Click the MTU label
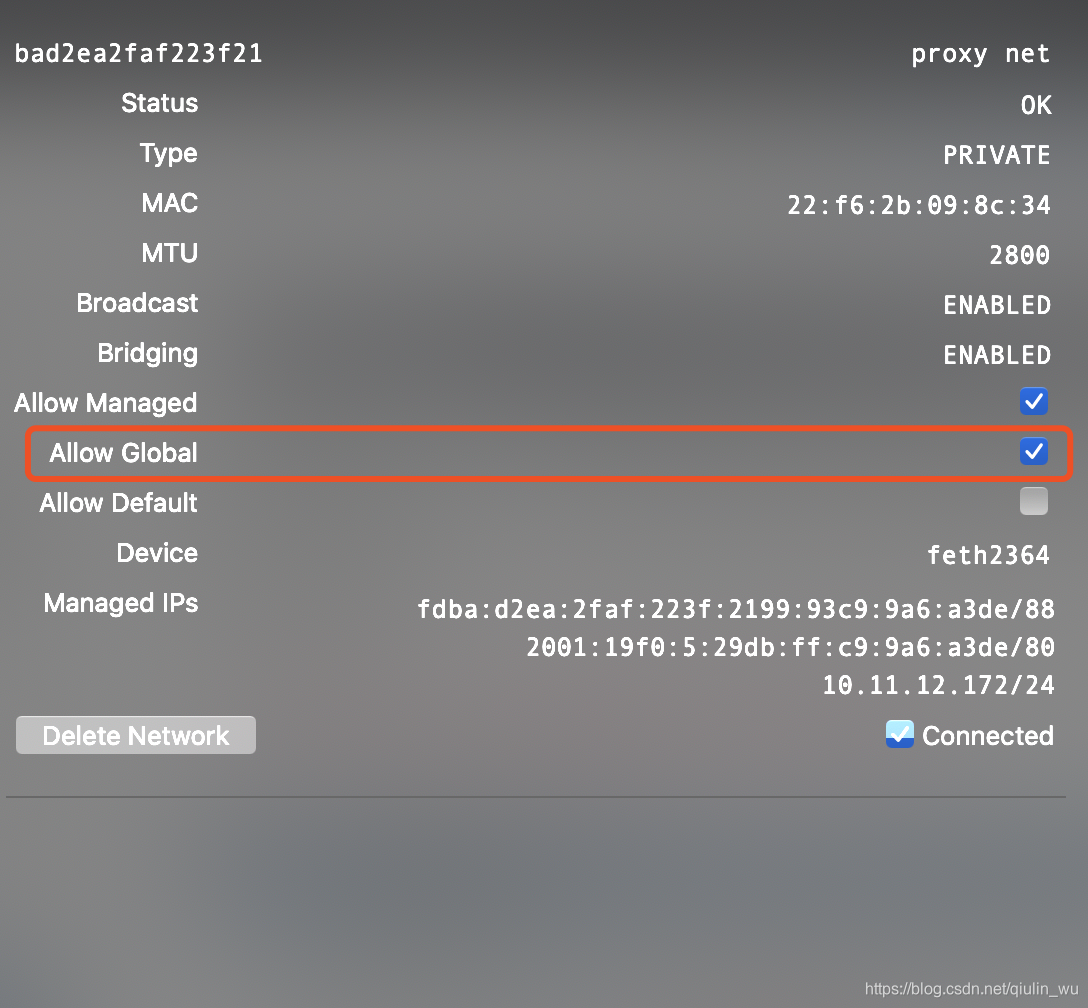This screenshot has width=1088, height=1008. click(170, 253)
